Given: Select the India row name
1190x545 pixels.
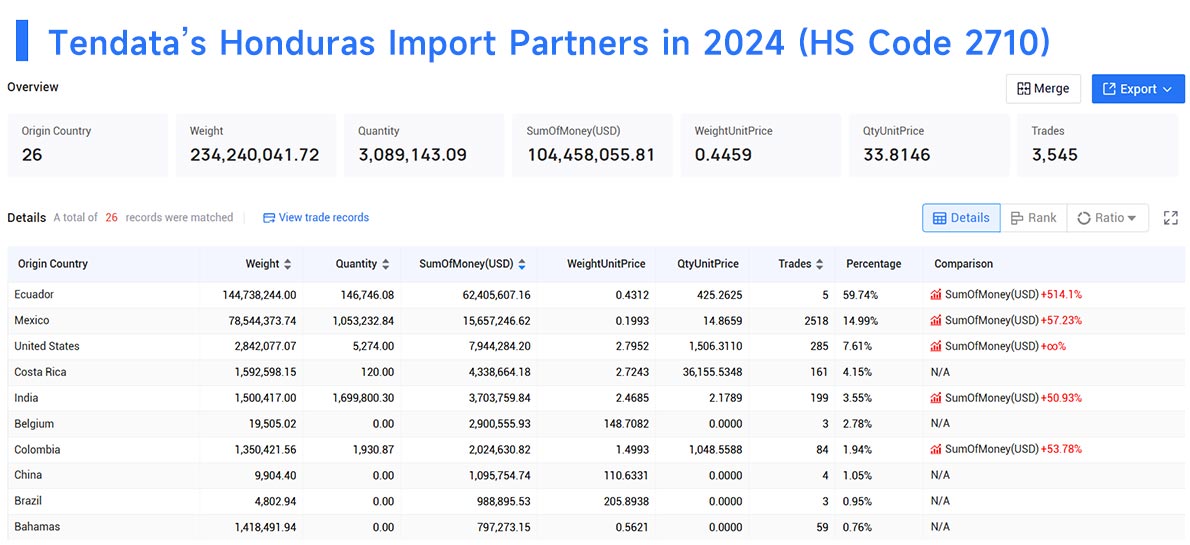Looking at the screenshot, I should (27, 398).
